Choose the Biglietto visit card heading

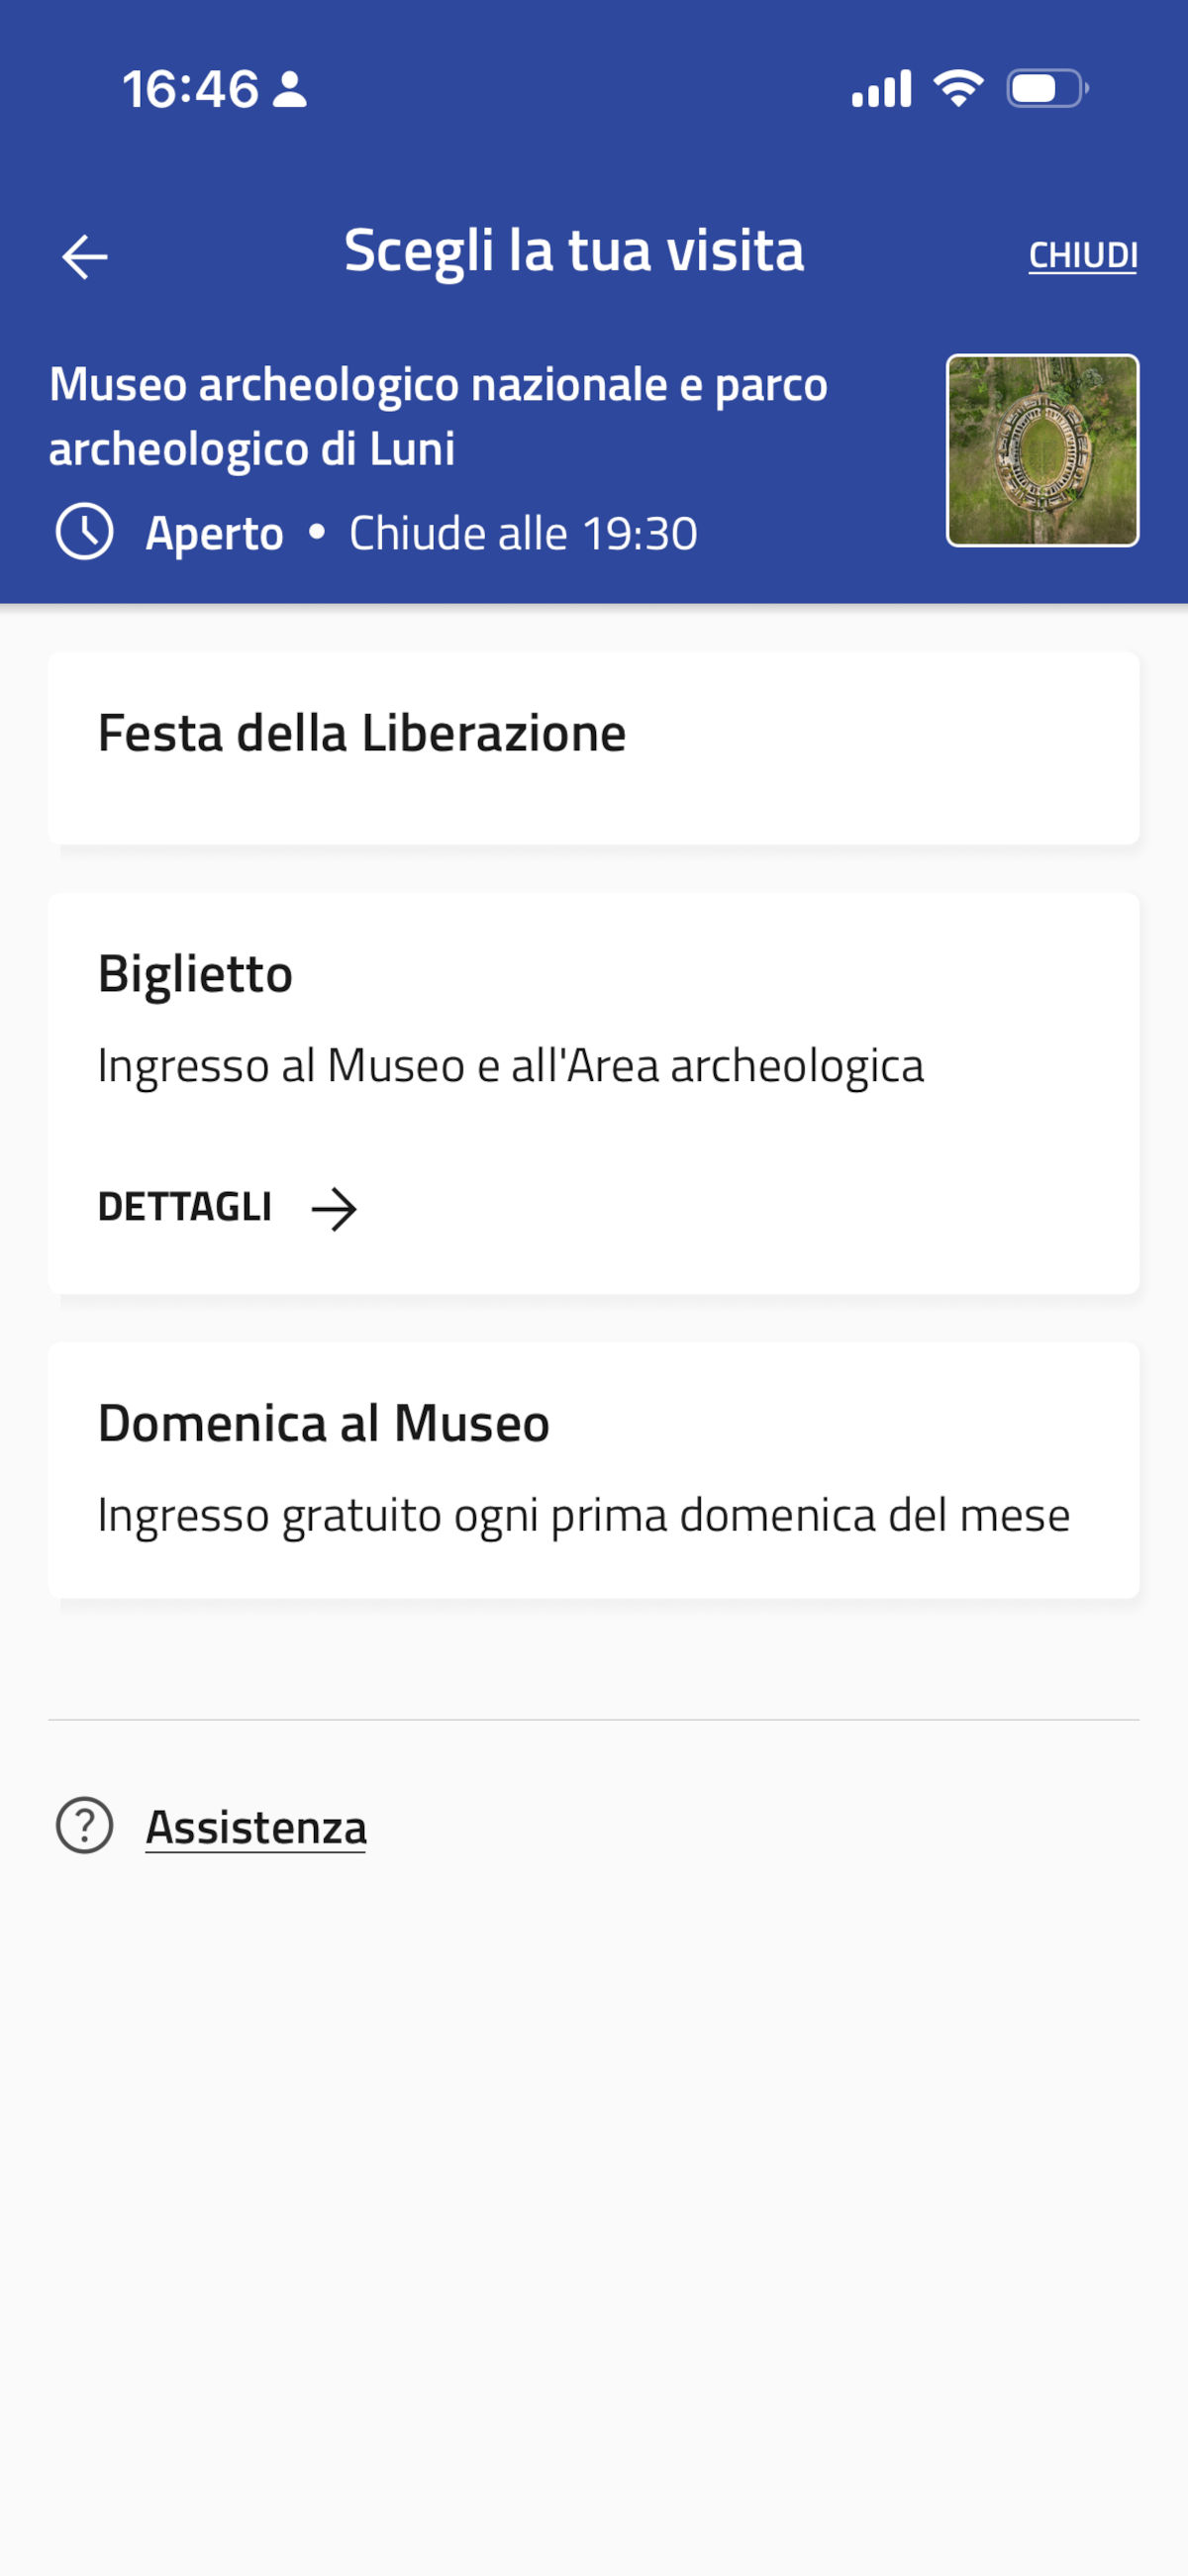click(x=195, y=974)
